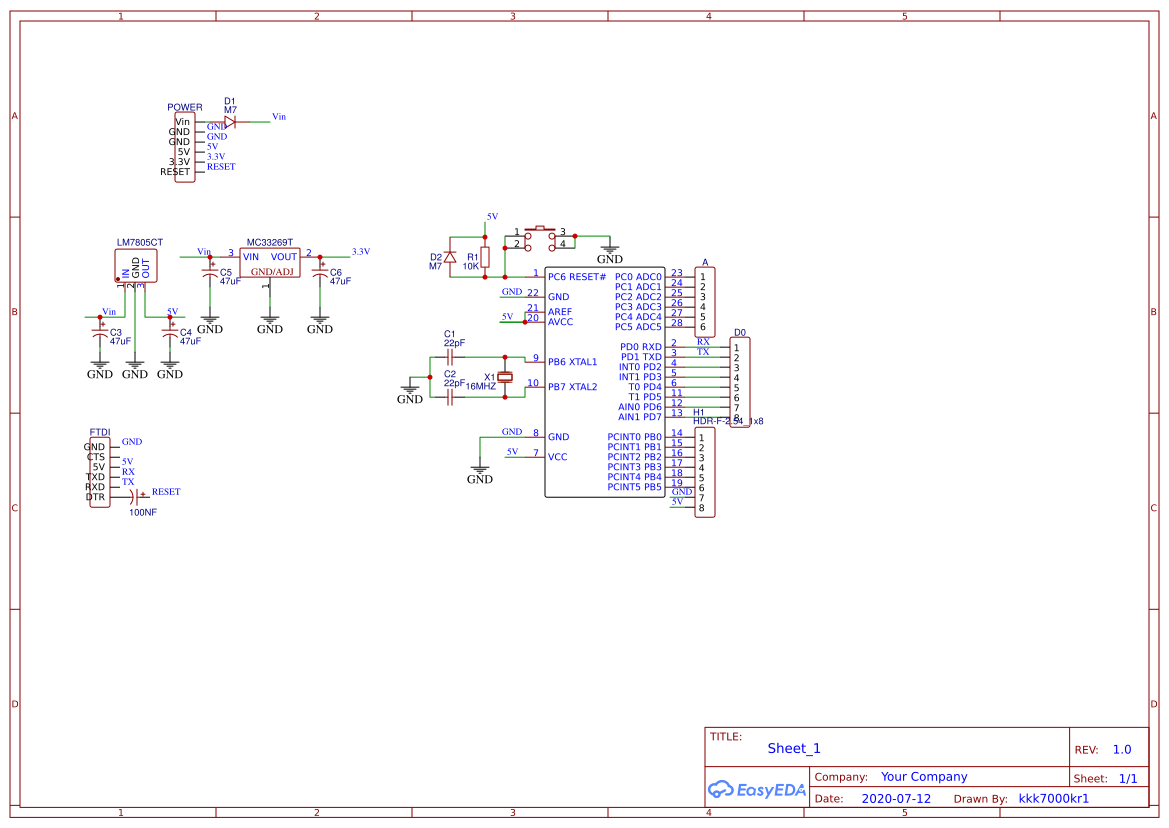Screen dimensions: 1169x828
Task: Select the X1 16MHZ crystal symbol
Action: 505,377
